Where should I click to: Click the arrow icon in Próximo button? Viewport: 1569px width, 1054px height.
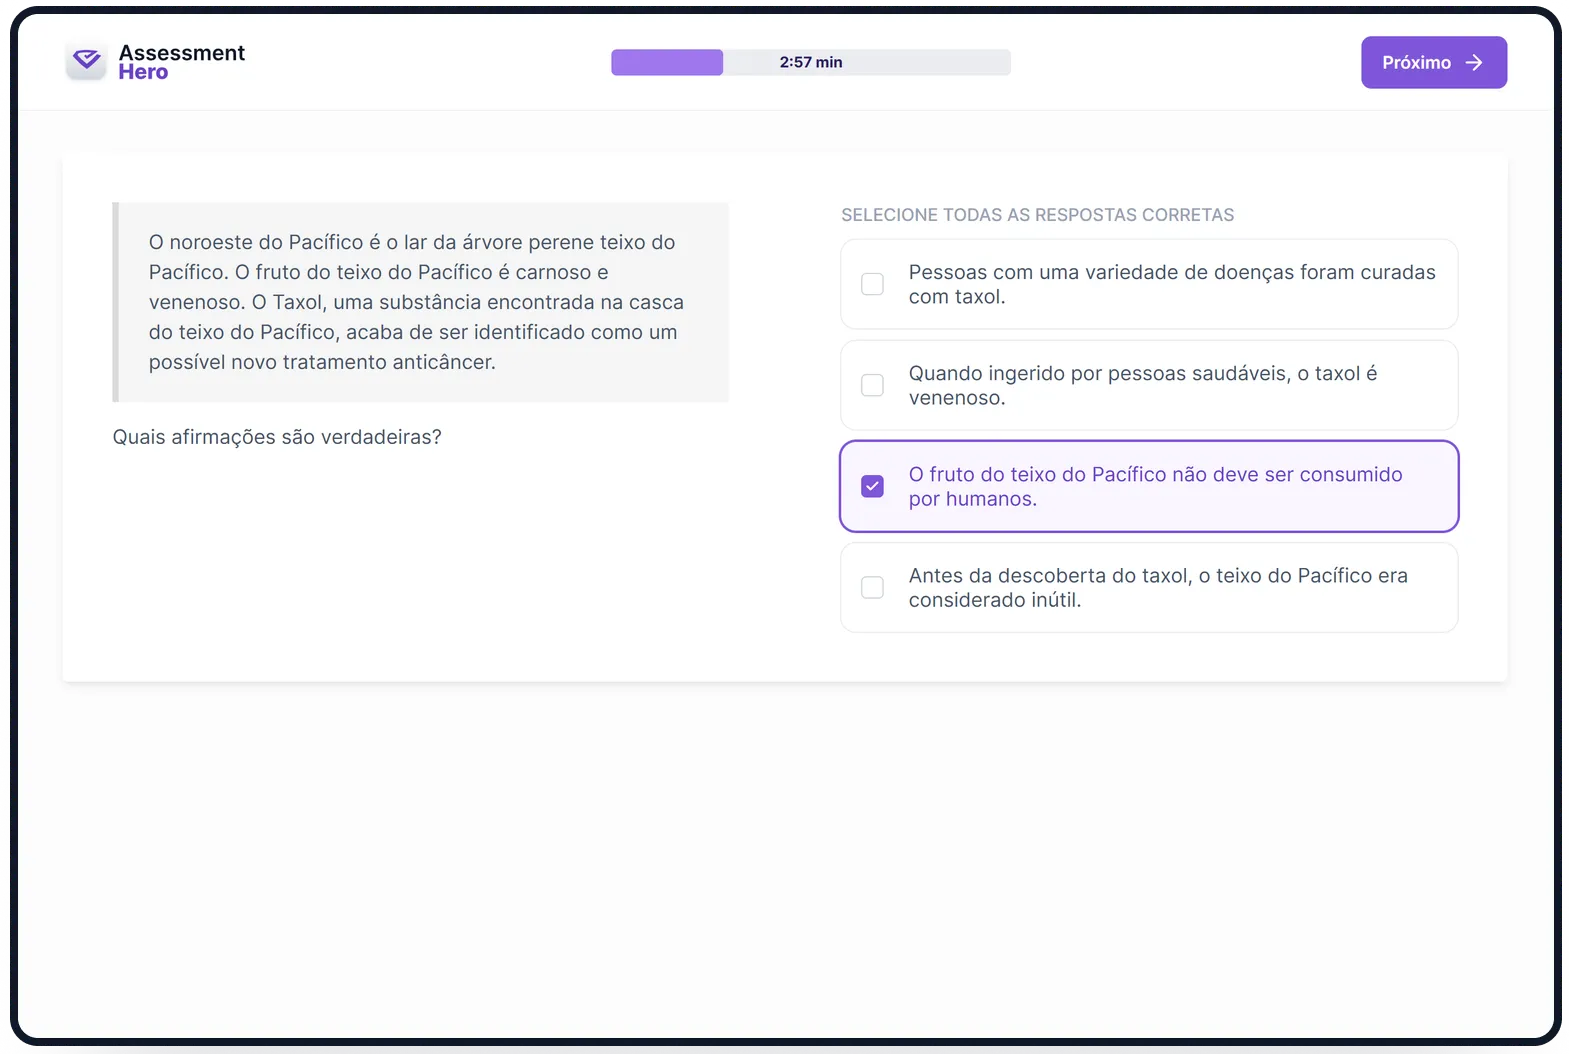(x=1474, y=62)
